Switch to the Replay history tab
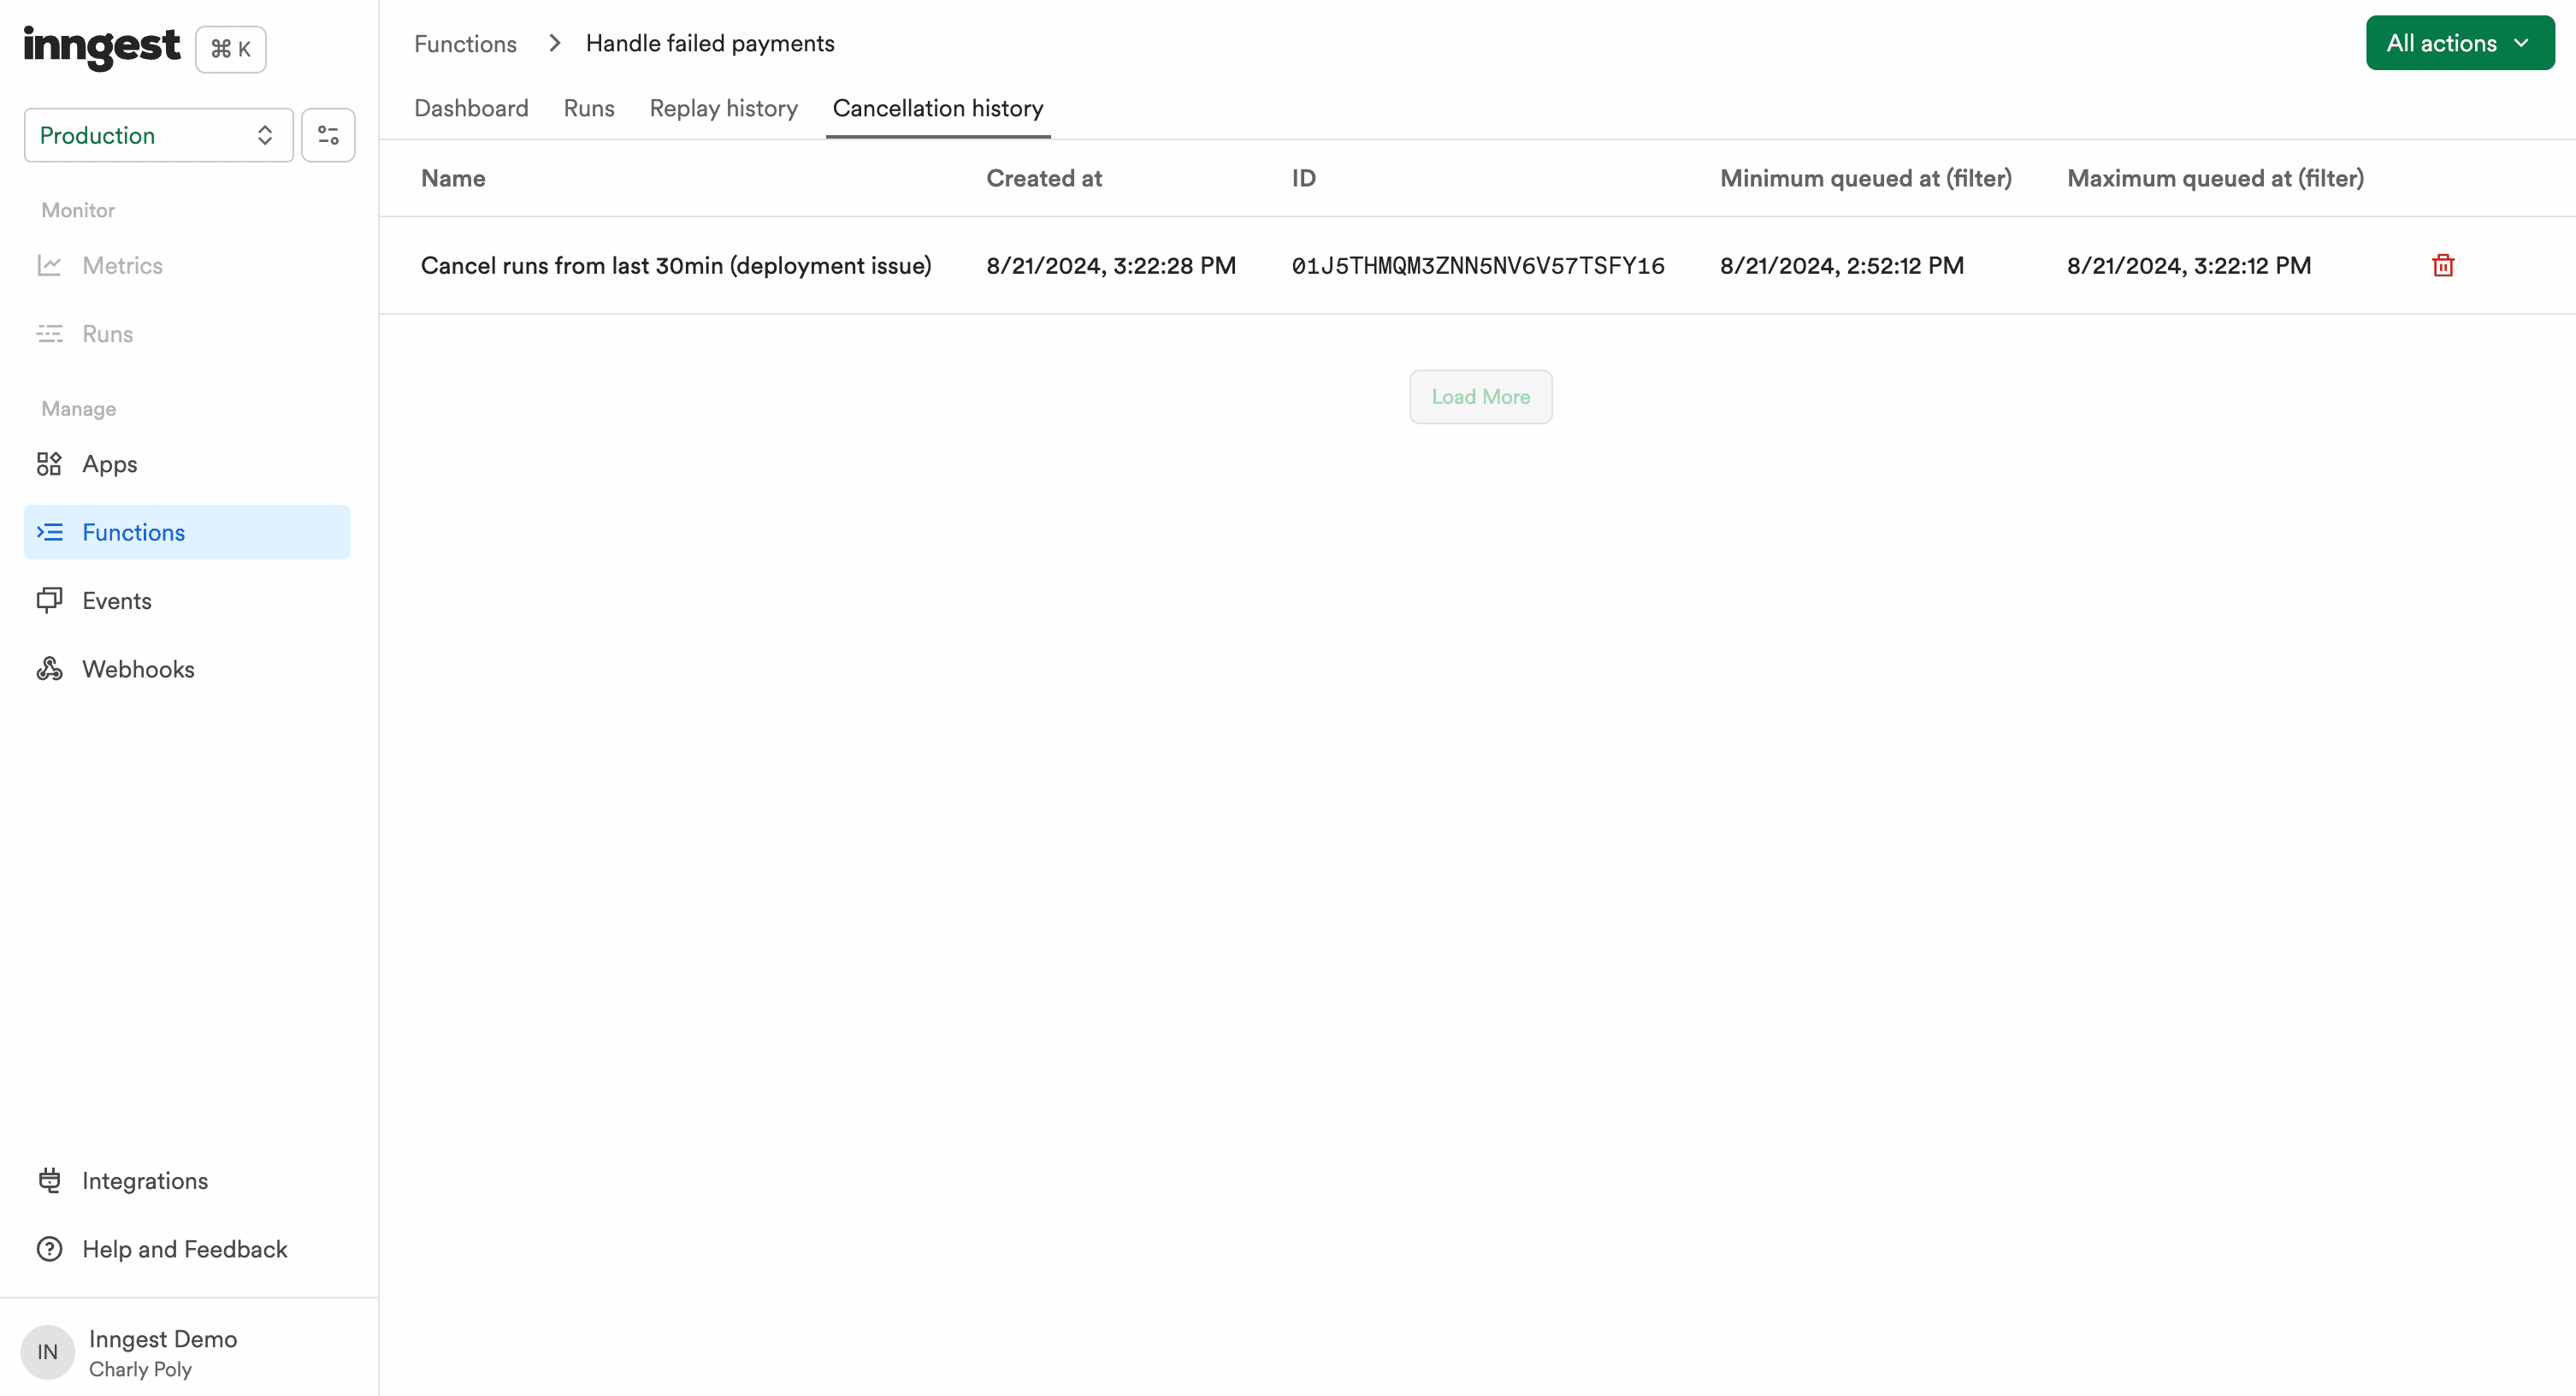Viewport: 2576px width, 1396px height. [724, 109]
